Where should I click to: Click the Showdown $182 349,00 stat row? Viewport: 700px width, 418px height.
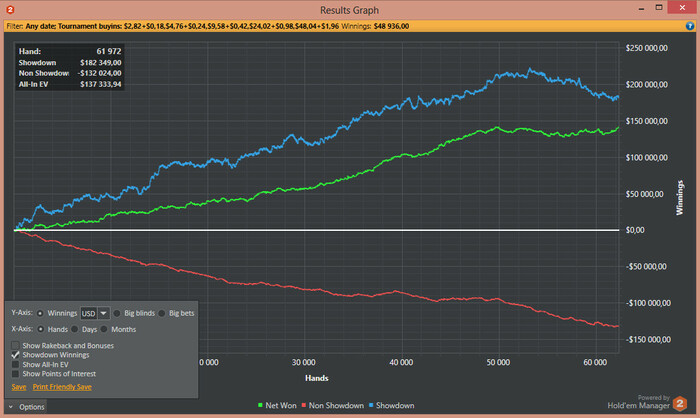pyautogui.click(x=70, y=63)
